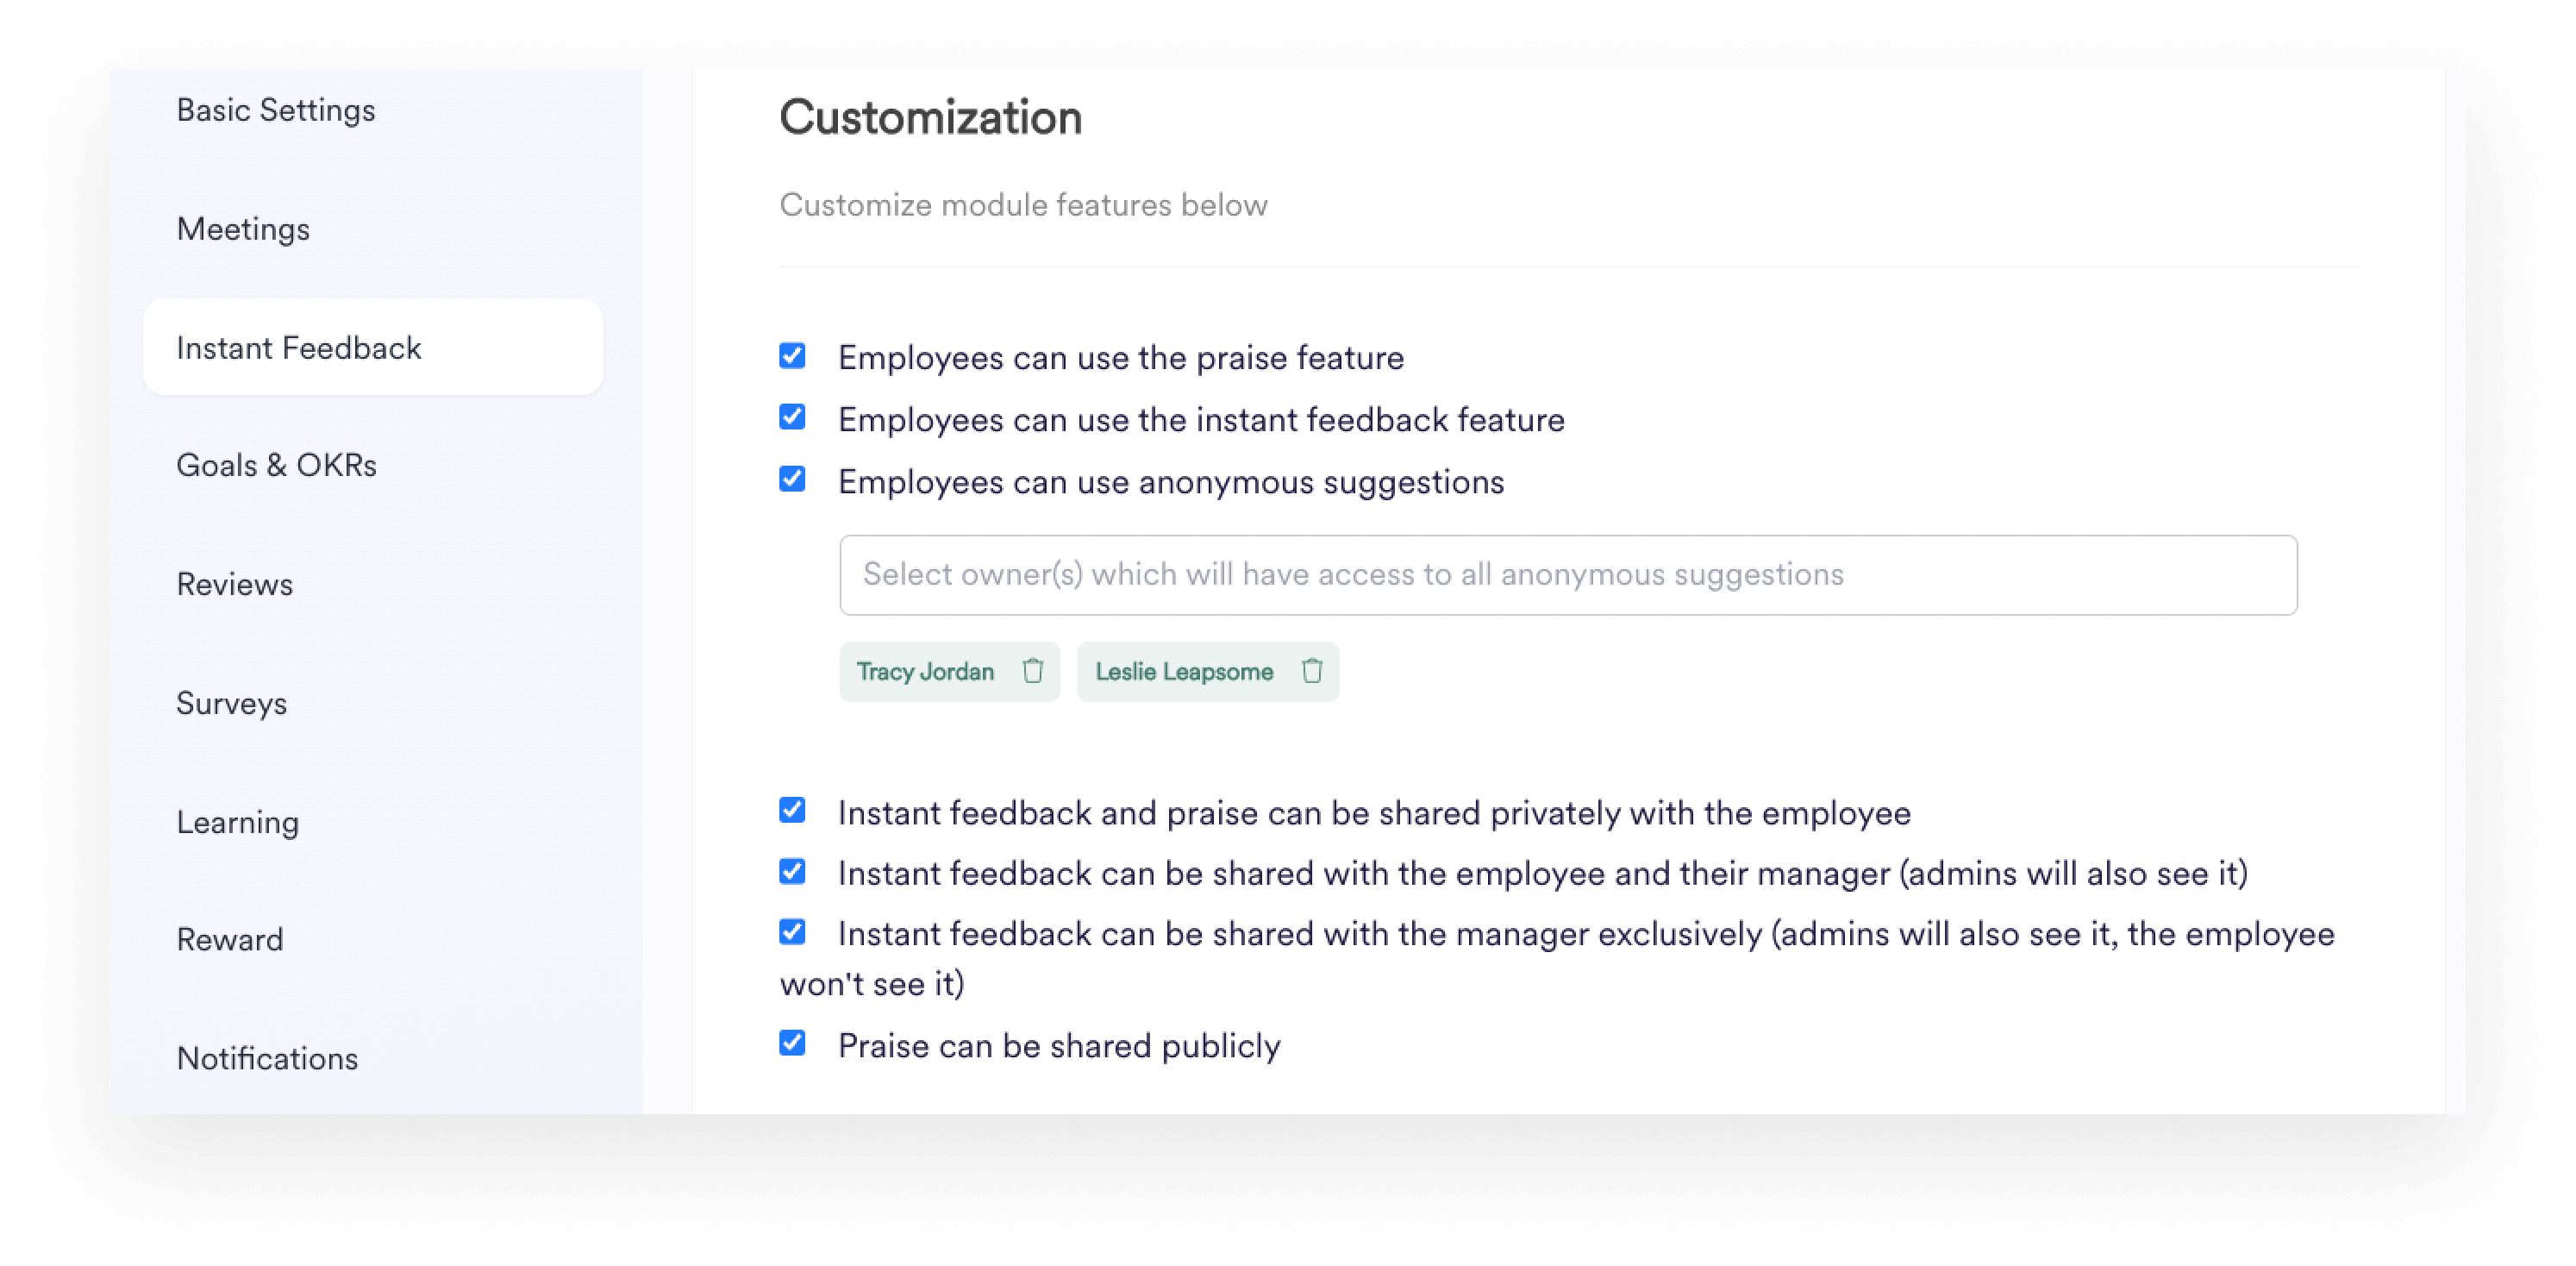This screenshot has width=2576, height=1266.
Task: Open Basic Settings in sidebar
Action: point(276,110)
